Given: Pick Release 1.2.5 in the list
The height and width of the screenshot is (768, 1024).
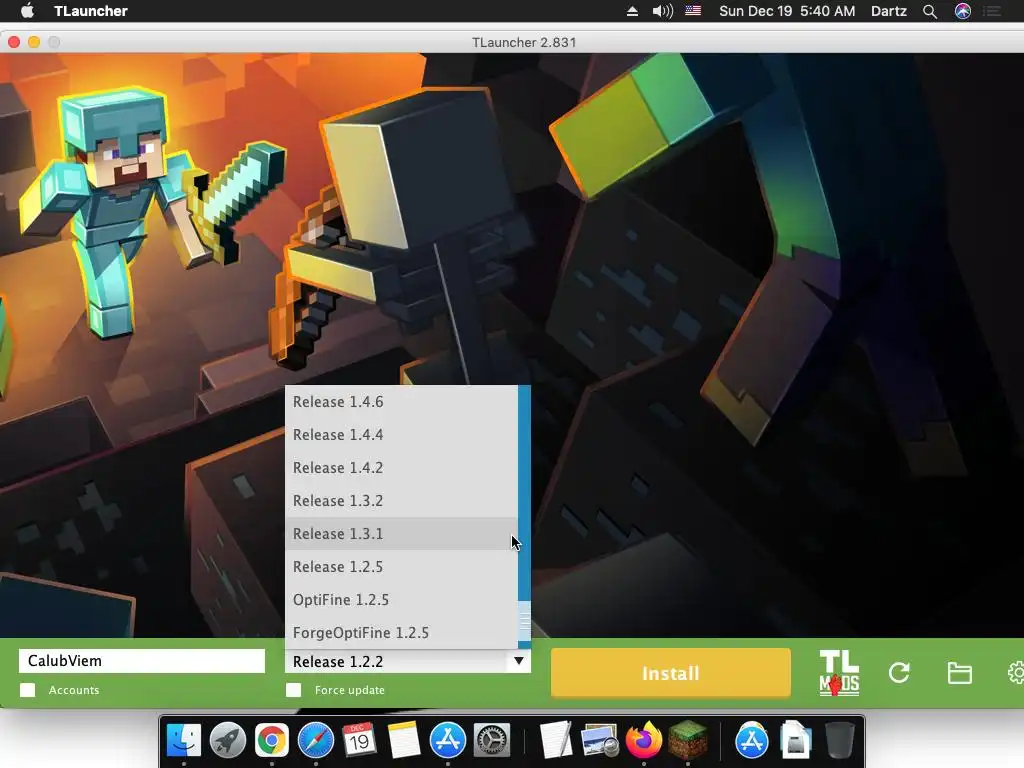Looking at the screenshot, I should [402, 567].
